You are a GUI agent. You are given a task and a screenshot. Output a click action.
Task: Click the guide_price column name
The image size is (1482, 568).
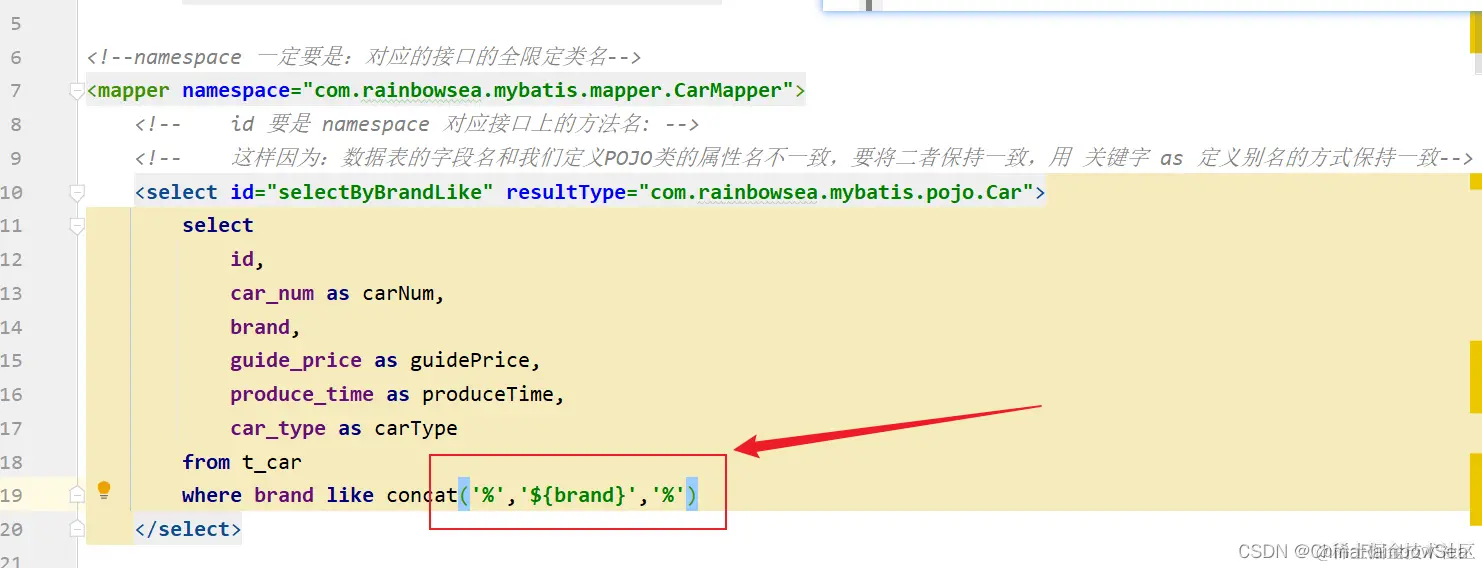(296, 361)
